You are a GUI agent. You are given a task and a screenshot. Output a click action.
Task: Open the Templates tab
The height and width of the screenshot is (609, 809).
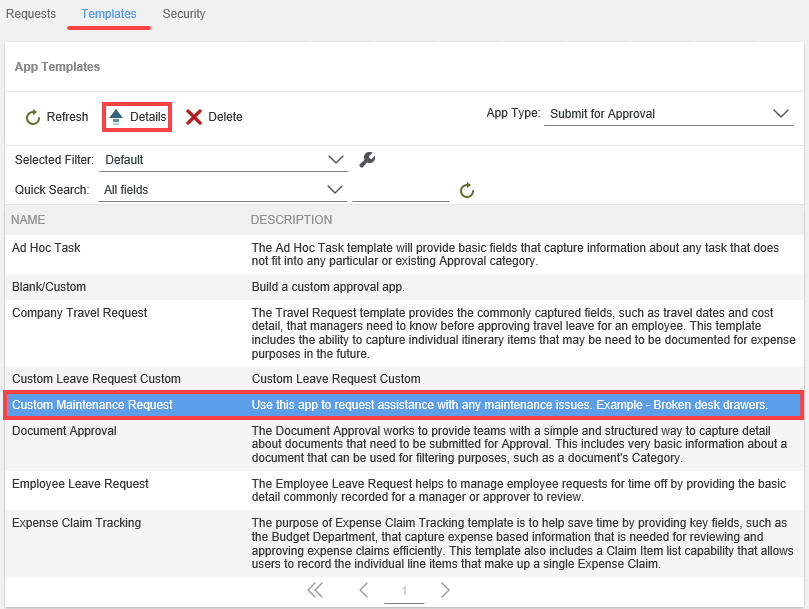coord(109,14)
